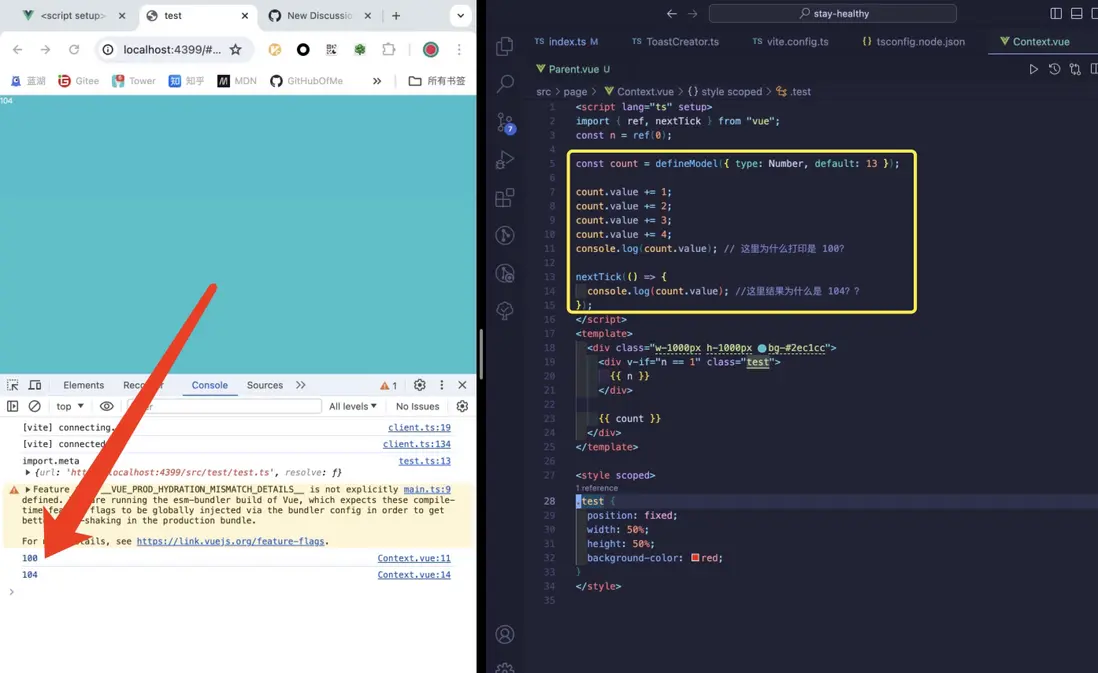Image resolution: width=1098 pixels, height=673 pixels.
Task: Expand the Vue feature flag warning message
Action: click(x=28, y=490)
